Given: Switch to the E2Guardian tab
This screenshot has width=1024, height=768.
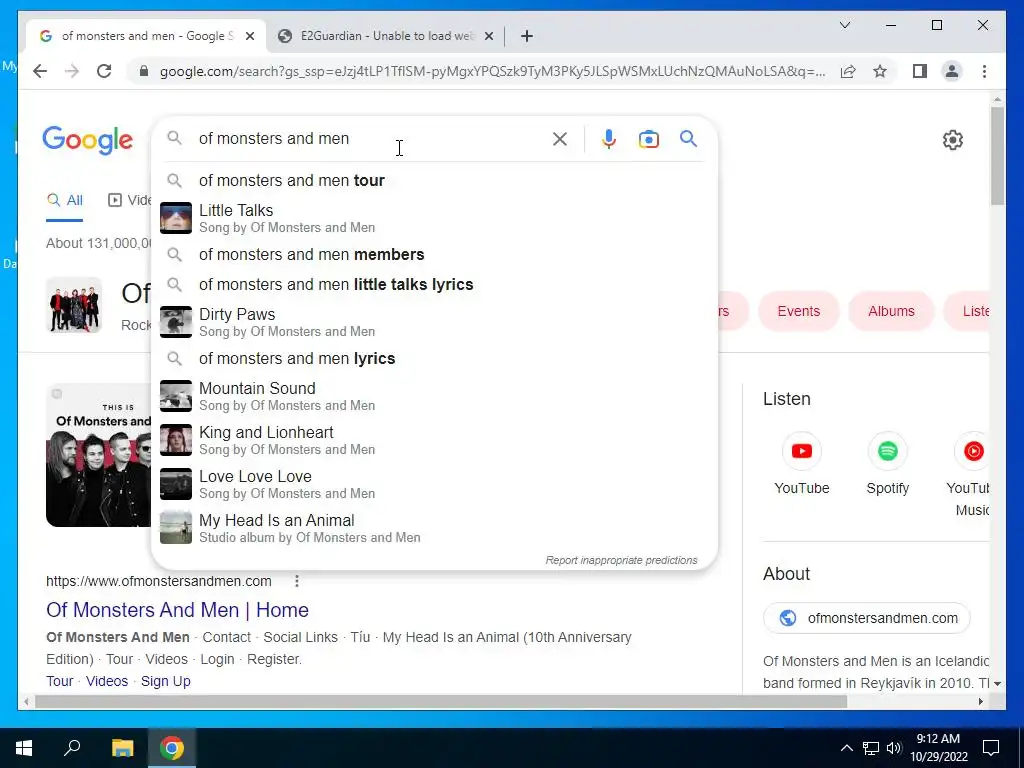Looking at the screenshot, I should [x=385, y=36].
